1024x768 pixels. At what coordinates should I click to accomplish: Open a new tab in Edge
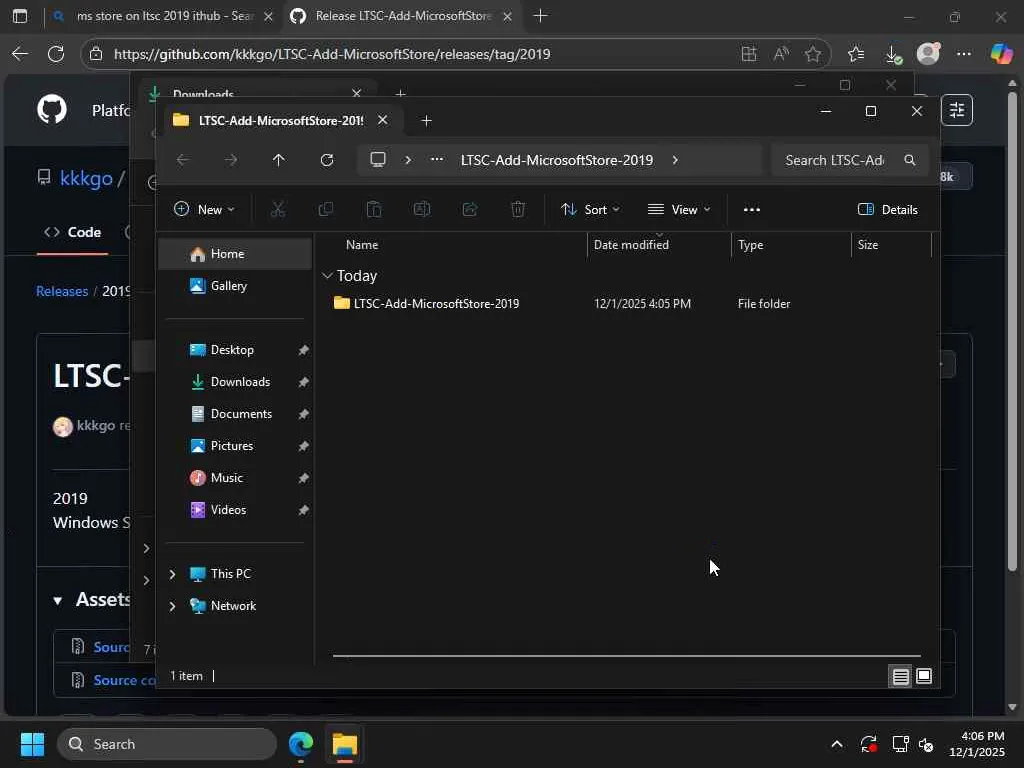pyautogui.click(x=540, y=16)
